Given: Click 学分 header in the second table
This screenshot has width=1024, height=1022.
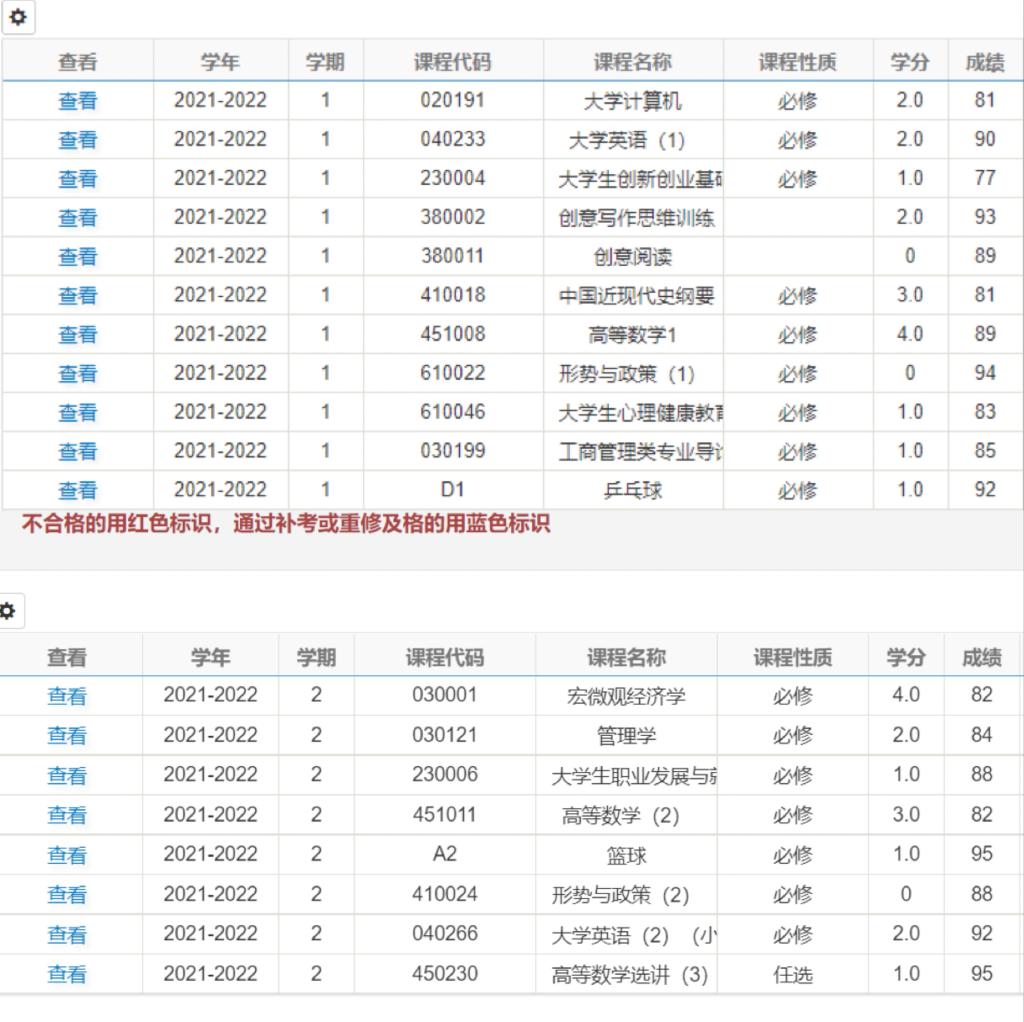Looking at the screenshot, I should click(x=906, y=657).
